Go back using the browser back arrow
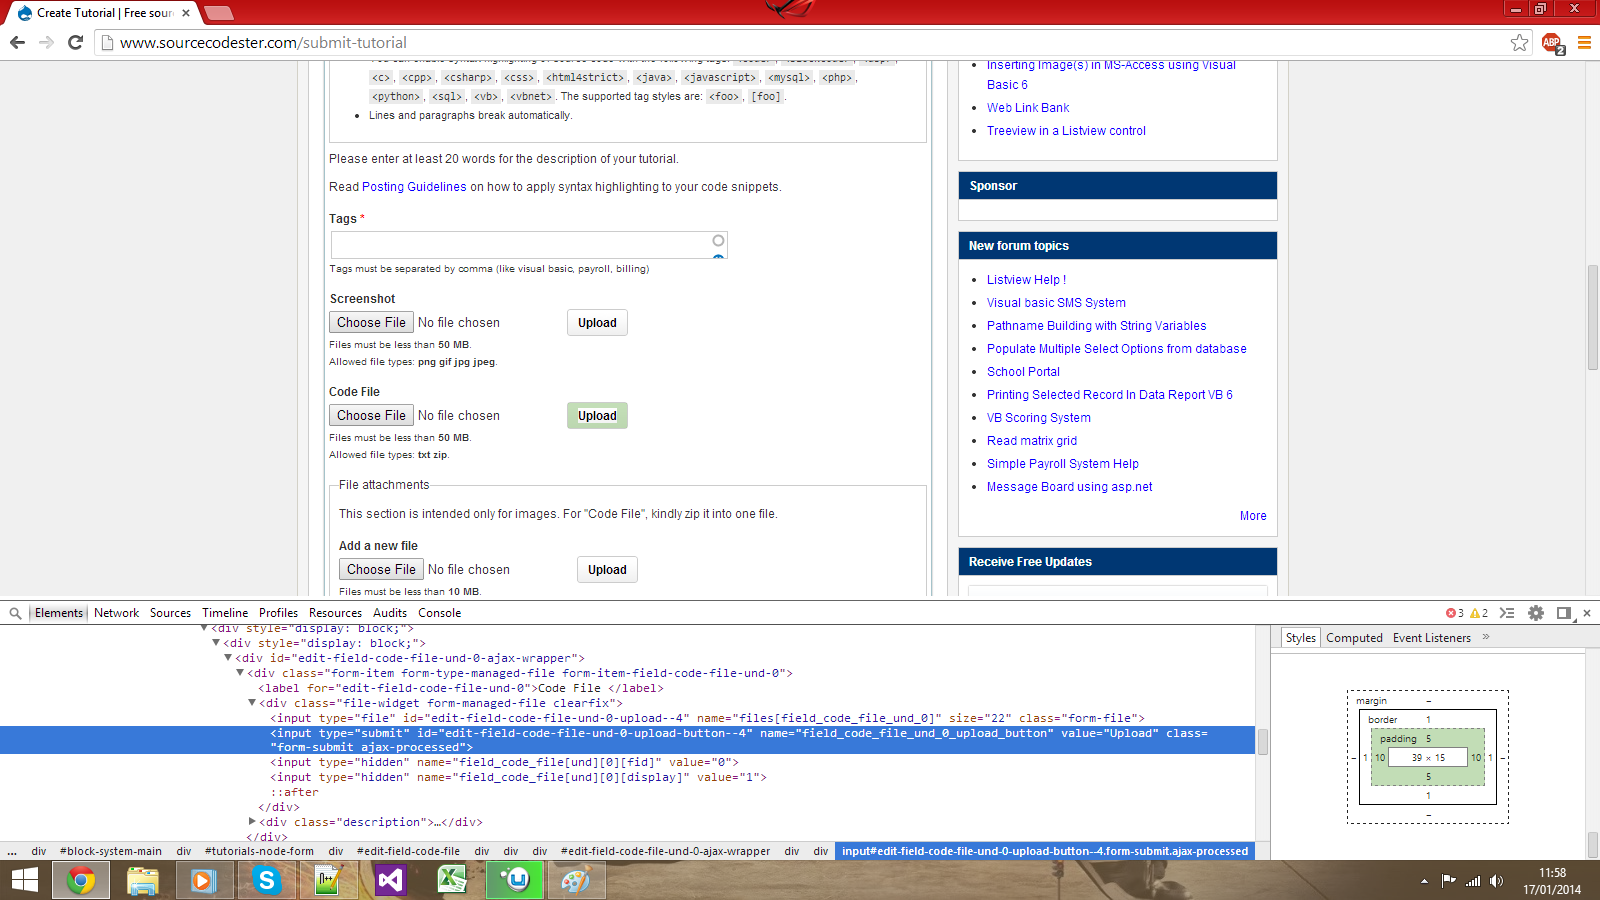Screen dimensions: 1600x900 tap(17, 42)
